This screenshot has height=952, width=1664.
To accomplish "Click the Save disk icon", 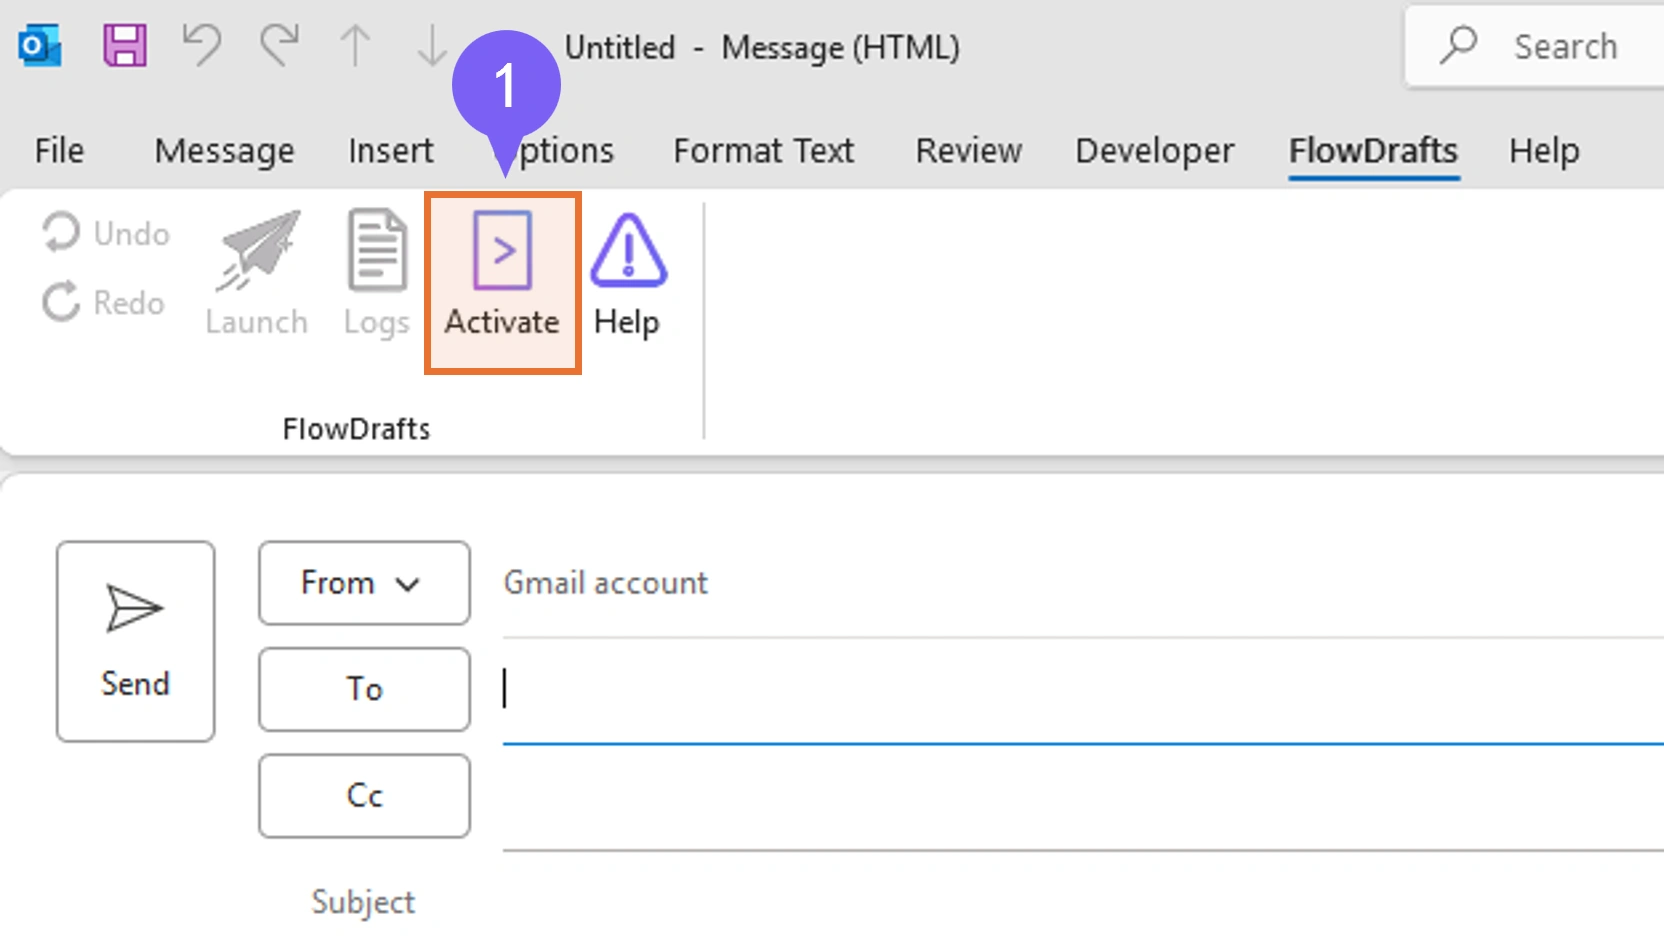I will 125,46.
